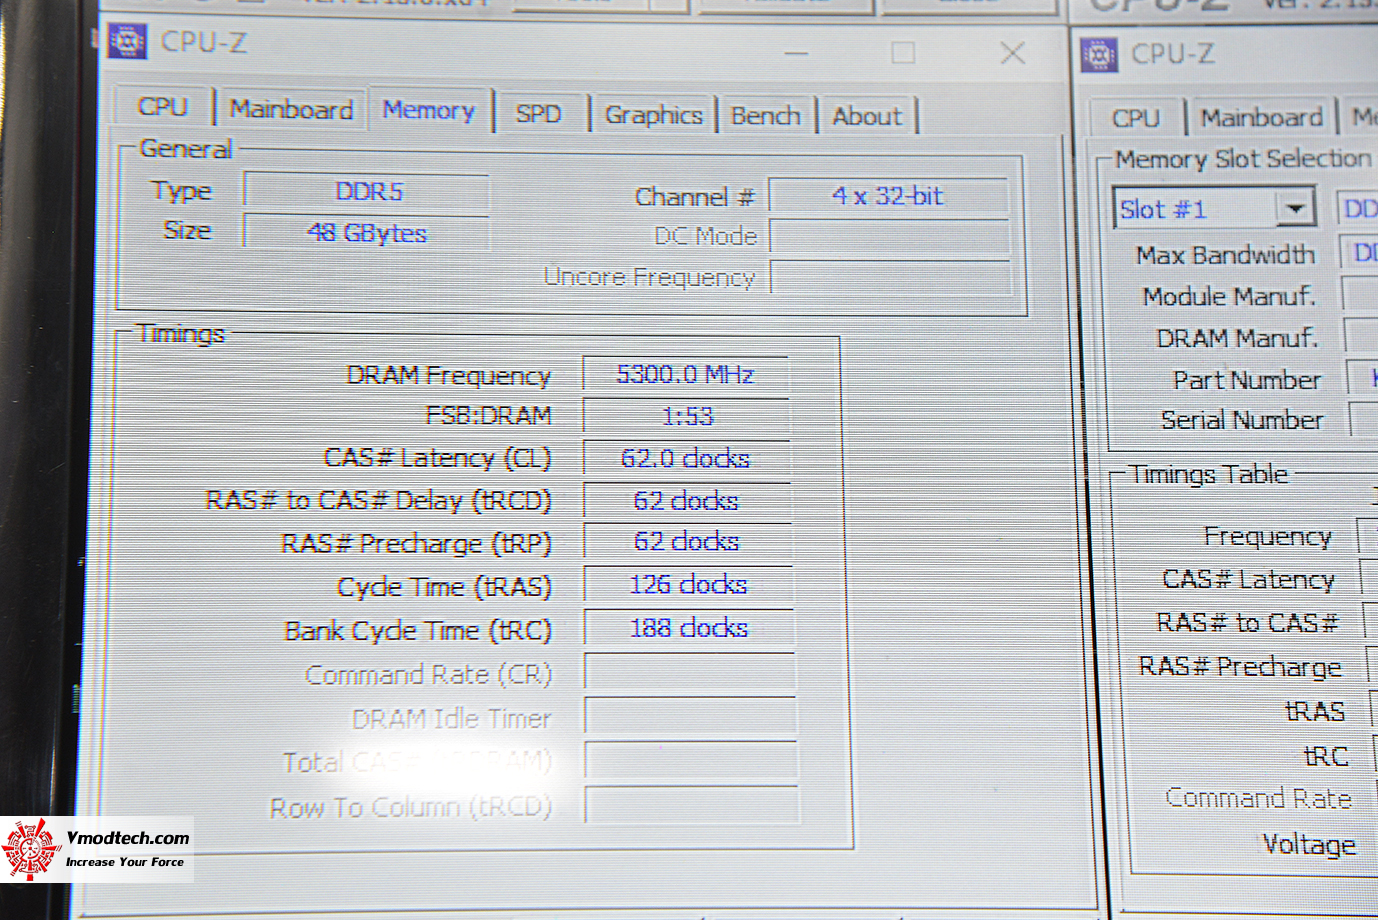Click the Type field showing DDR5
1378x920 pixels.
367,191
